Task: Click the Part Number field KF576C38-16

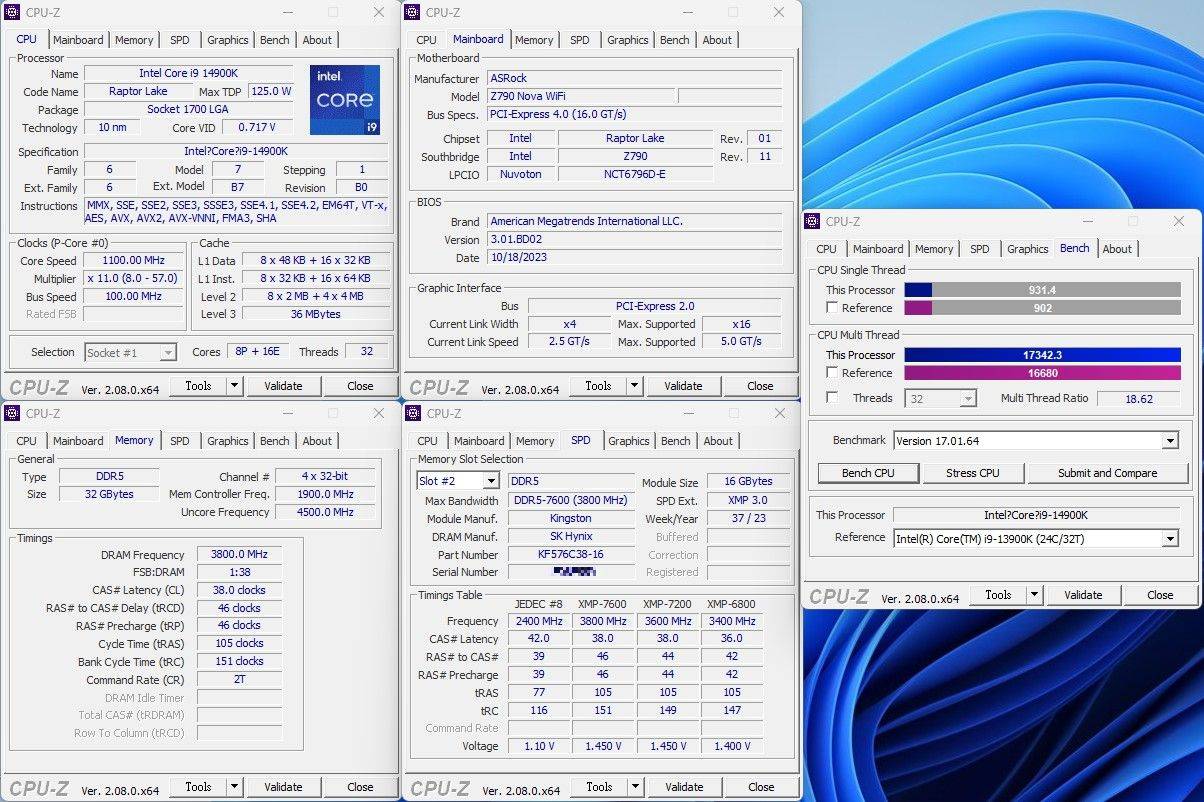Action: 571,555
